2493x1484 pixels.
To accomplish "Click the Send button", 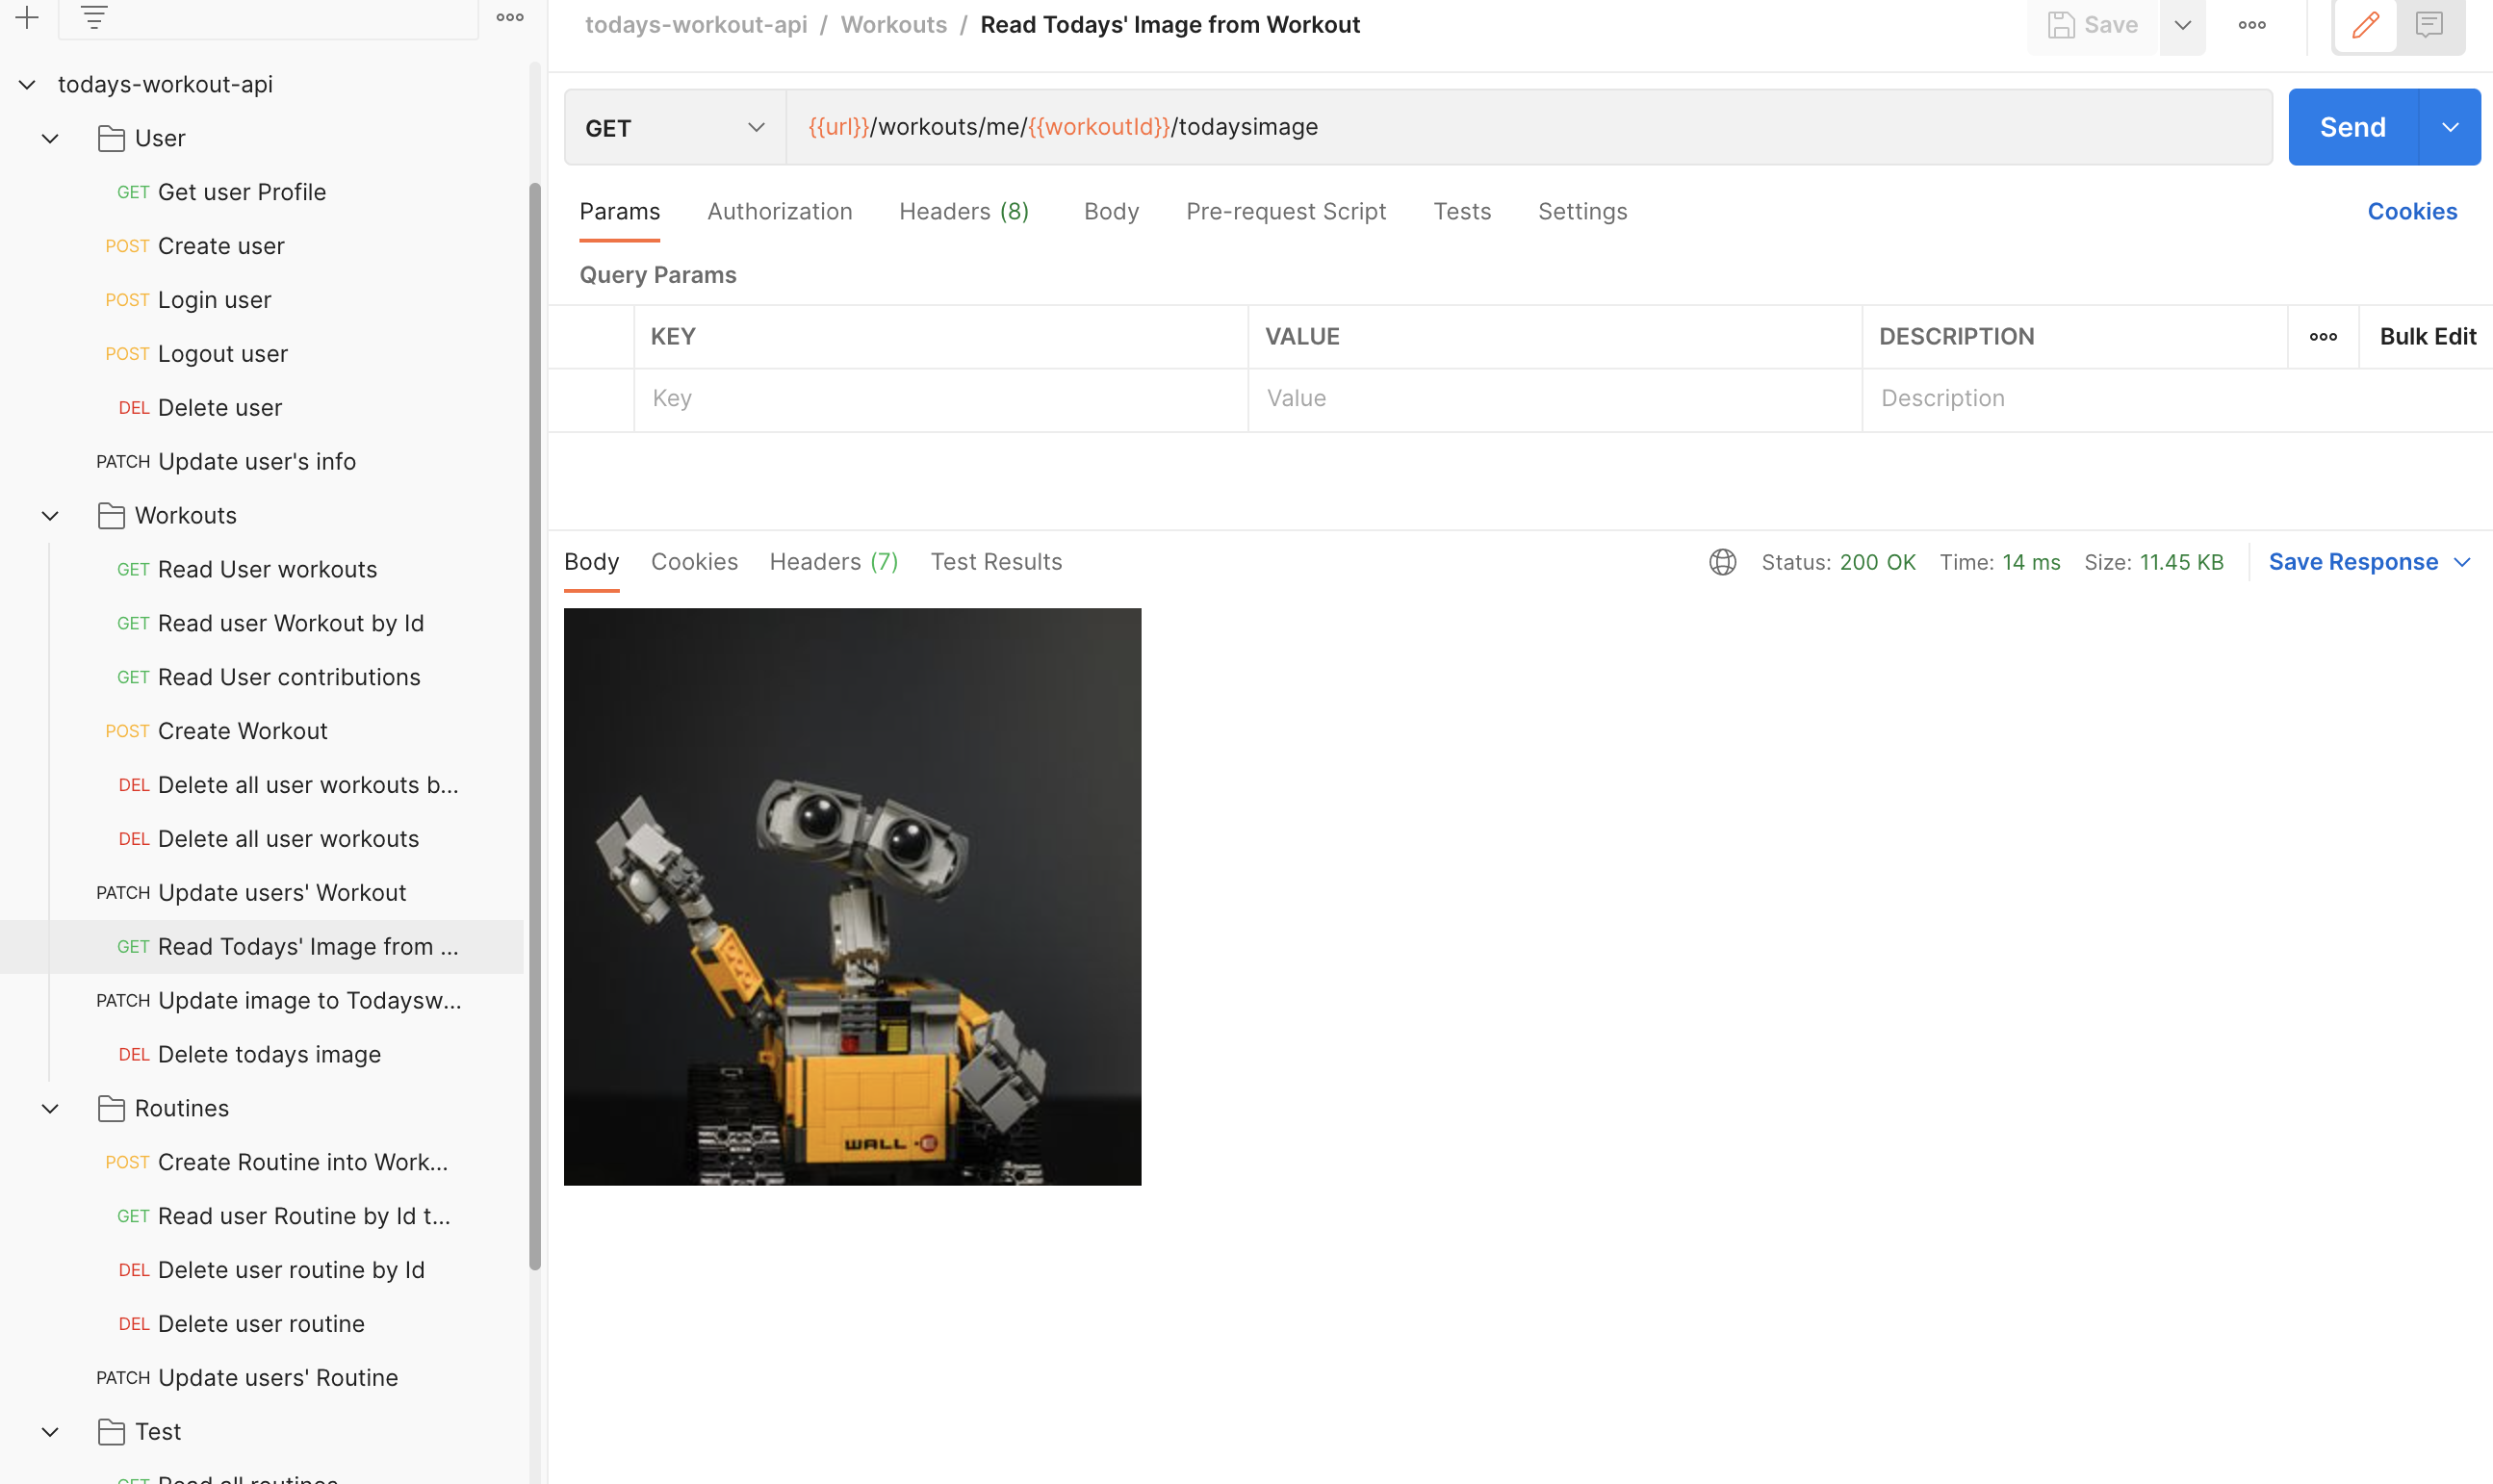I will point(2352,127).
